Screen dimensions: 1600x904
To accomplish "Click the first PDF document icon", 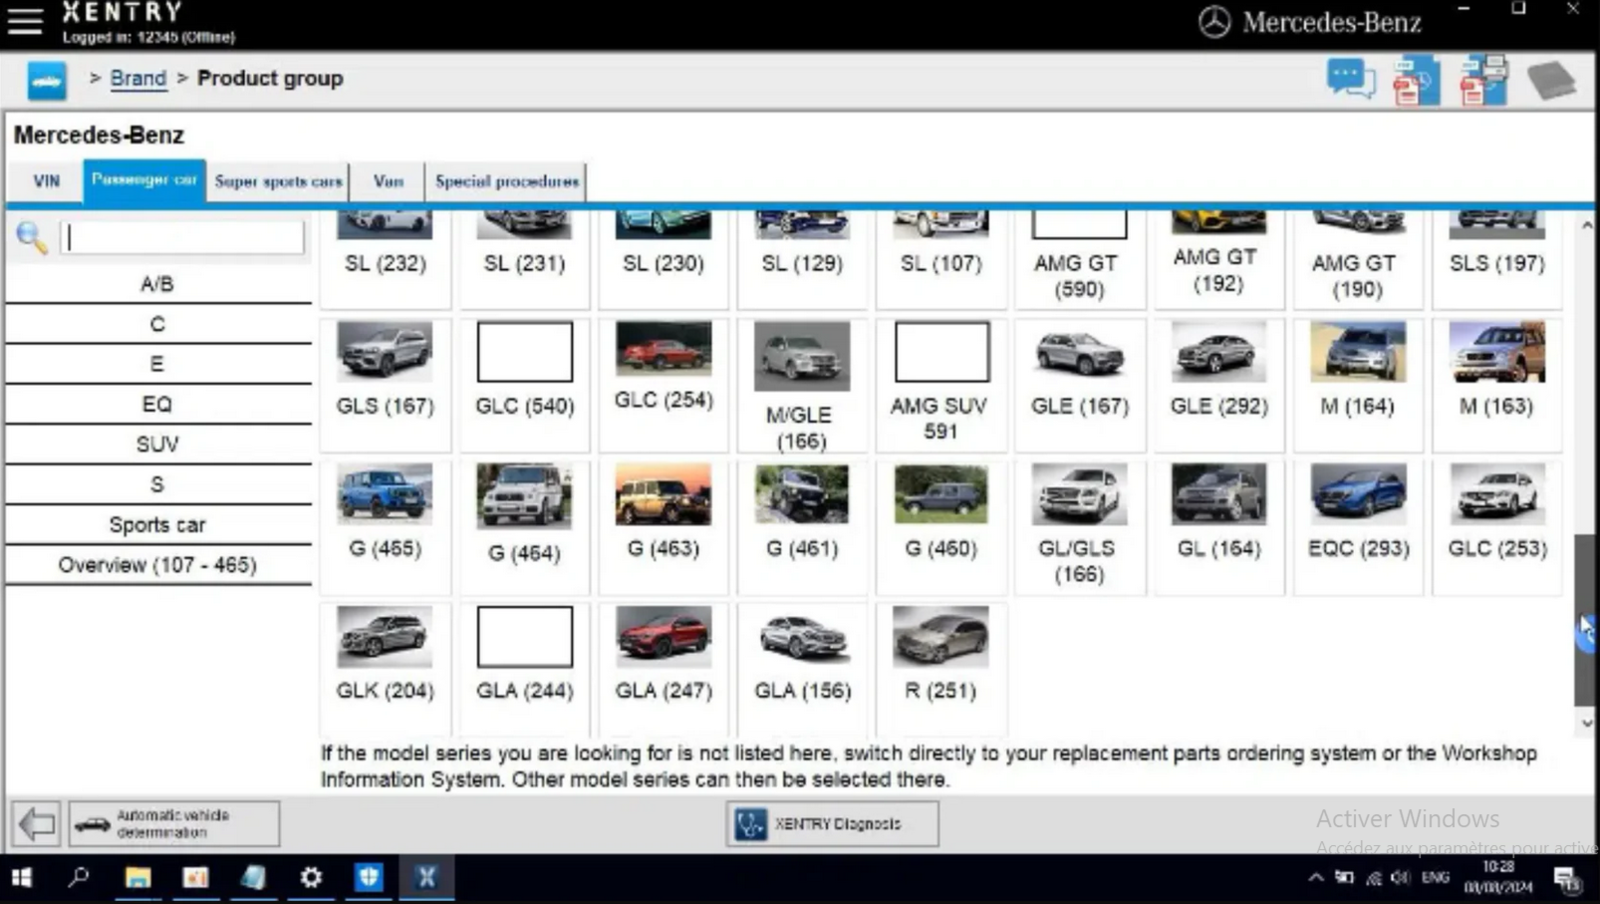I will coord(1417,81).
